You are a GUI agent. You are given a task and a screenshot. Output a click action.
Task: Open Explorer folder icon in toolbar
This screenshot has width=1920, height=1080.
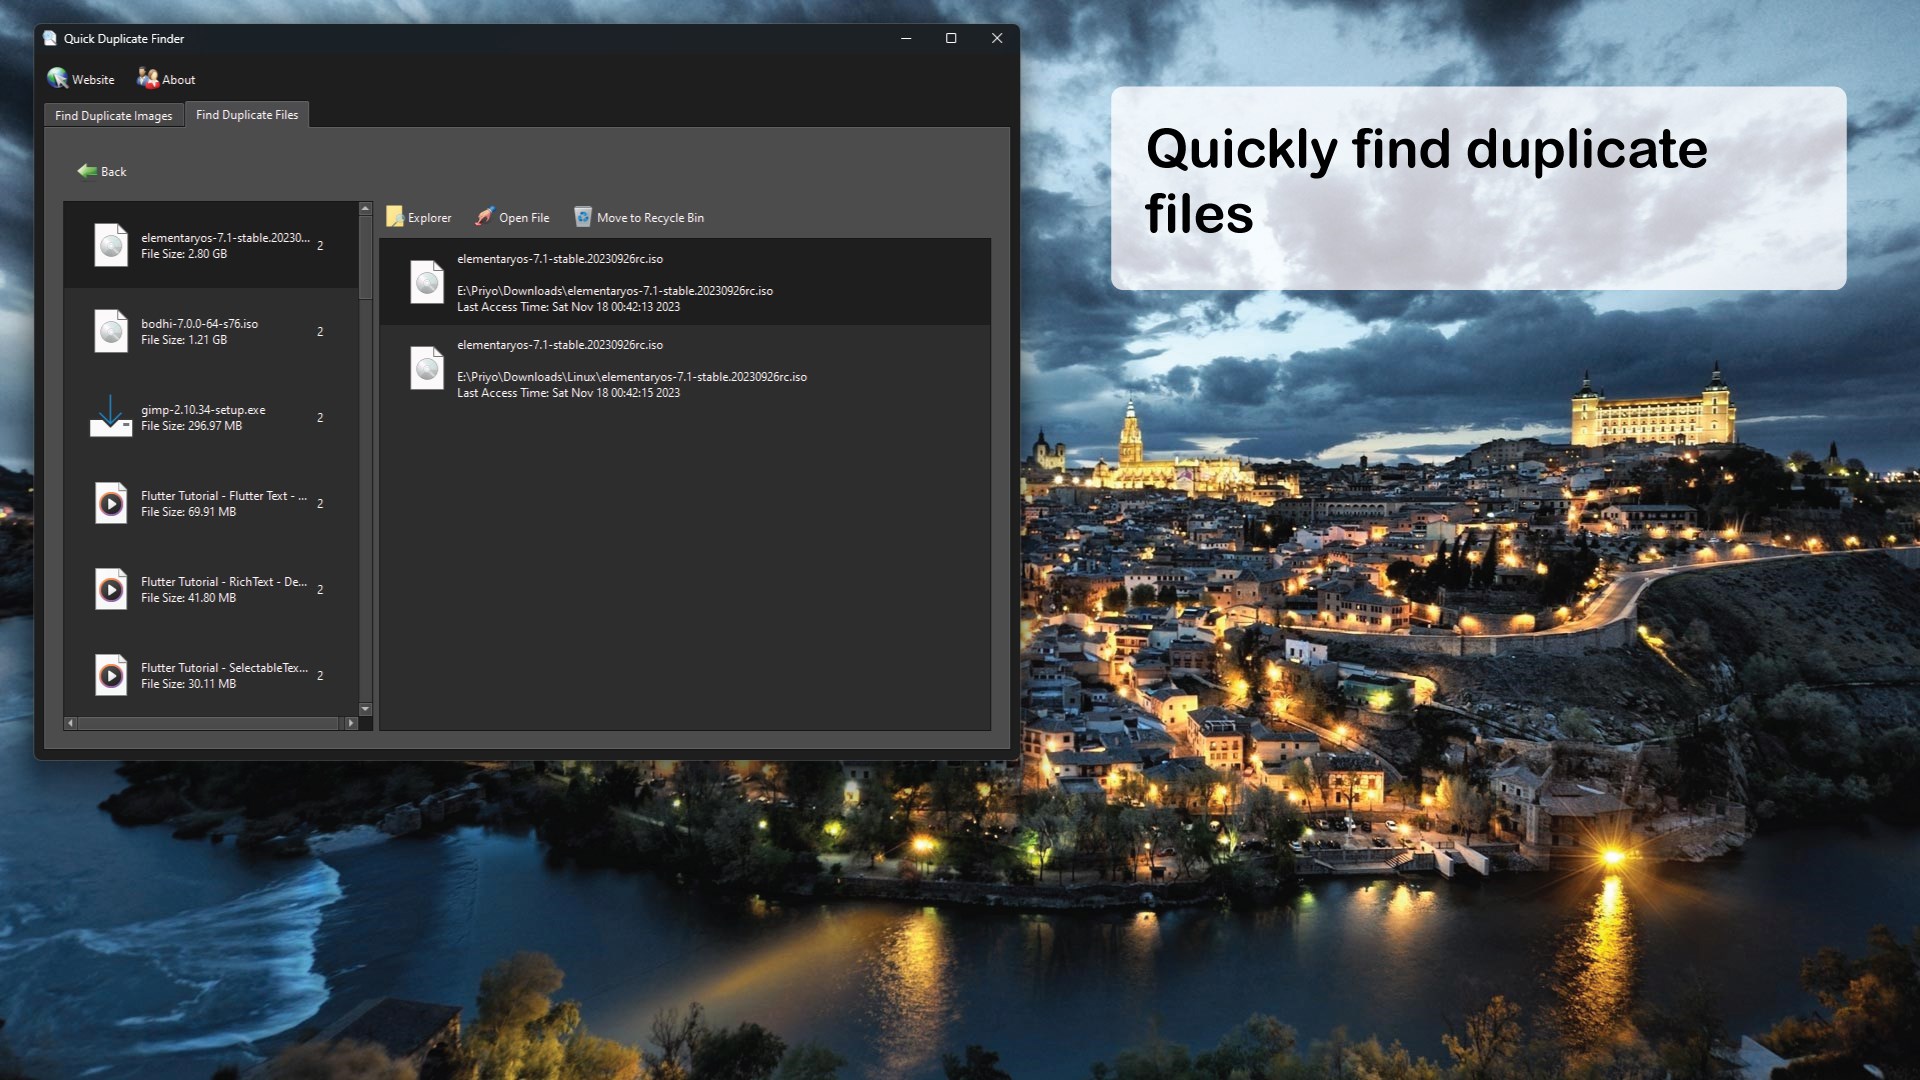[x=395, y=217]
